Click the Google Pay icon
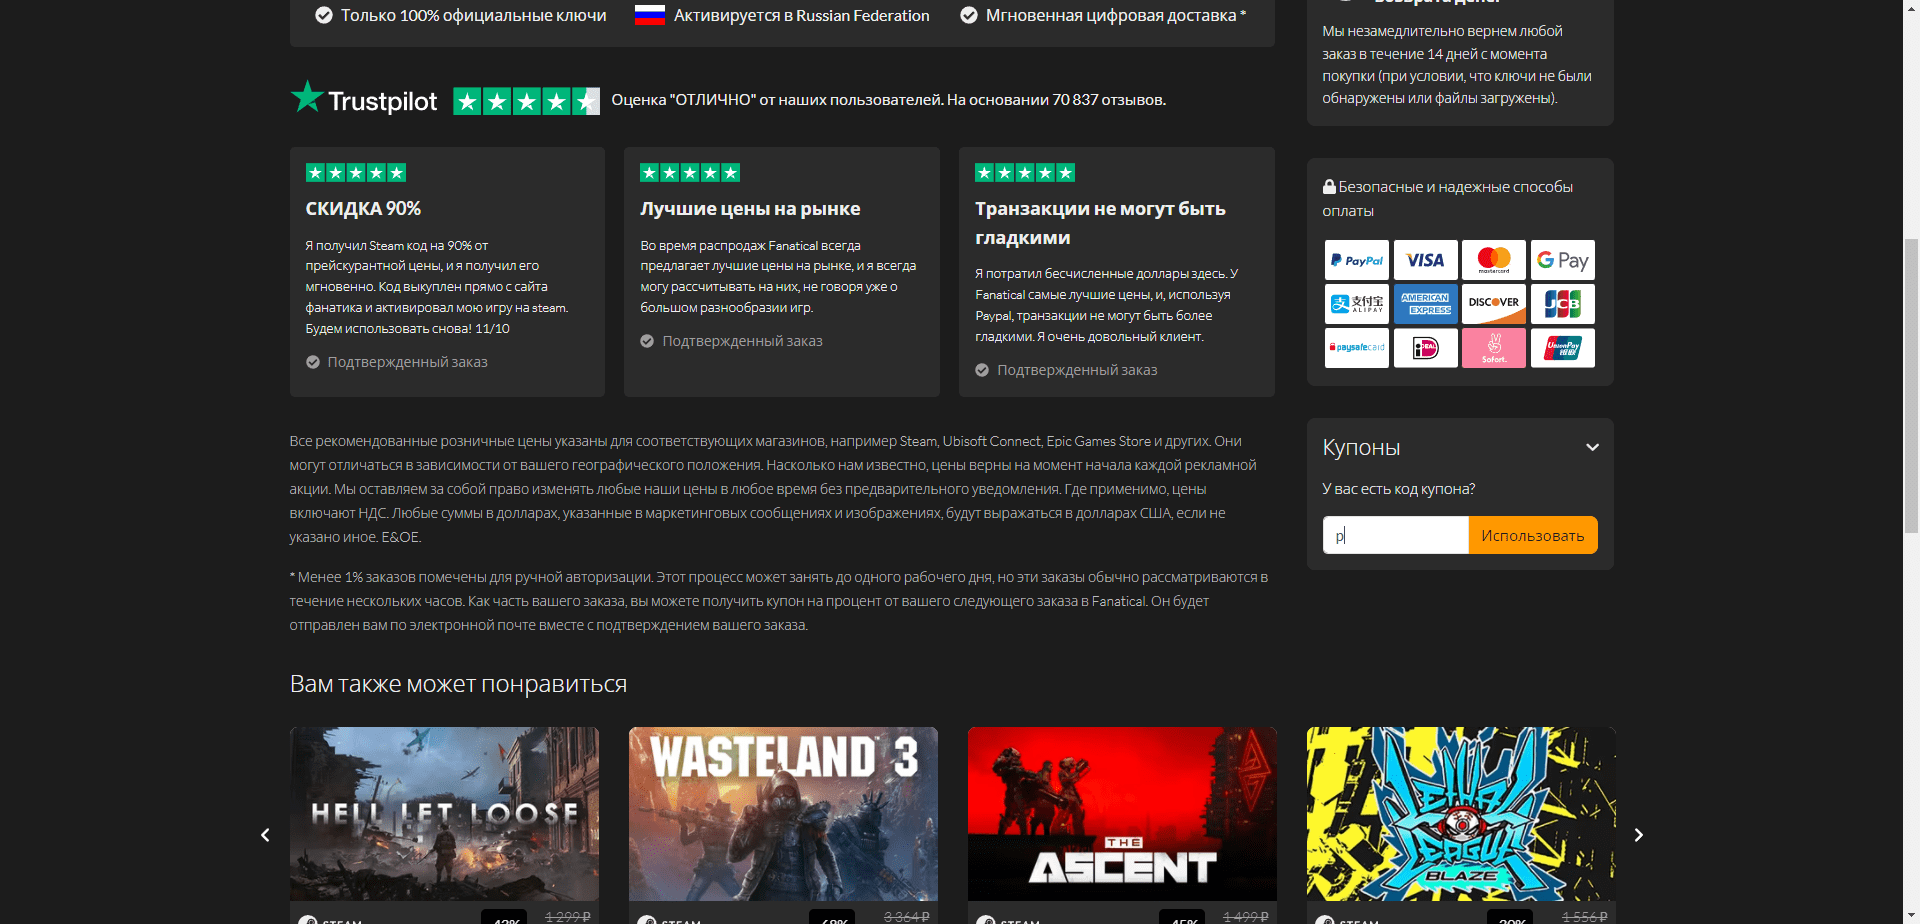Viewport: 1920px width, 924px height. click(x=1562, y=260)
